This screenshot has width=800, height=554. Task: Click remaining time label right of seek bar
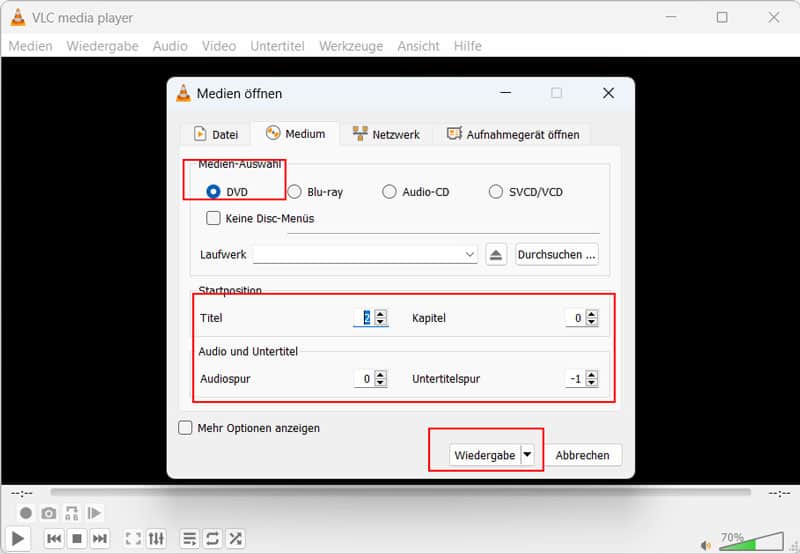pos(780,493)
